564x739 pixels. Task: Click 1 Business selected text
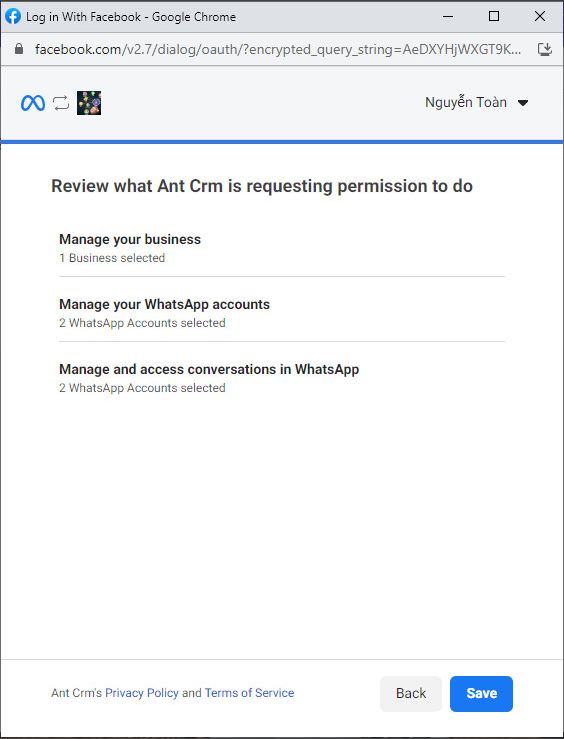[112, 258]
